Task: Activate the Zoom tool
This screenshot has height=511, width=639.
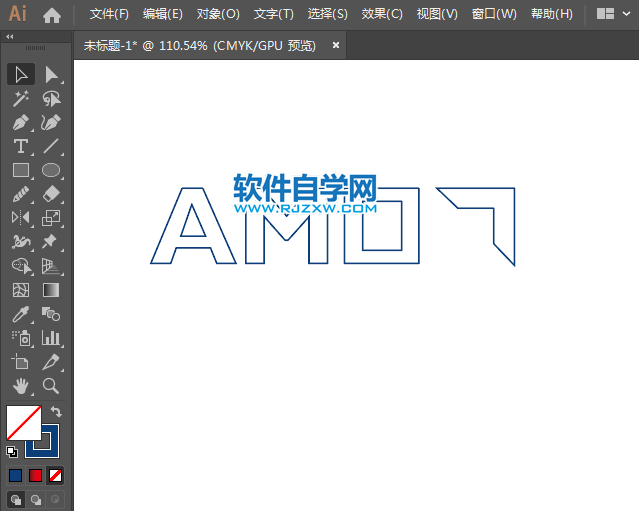Action: click(x=51, y=386)
